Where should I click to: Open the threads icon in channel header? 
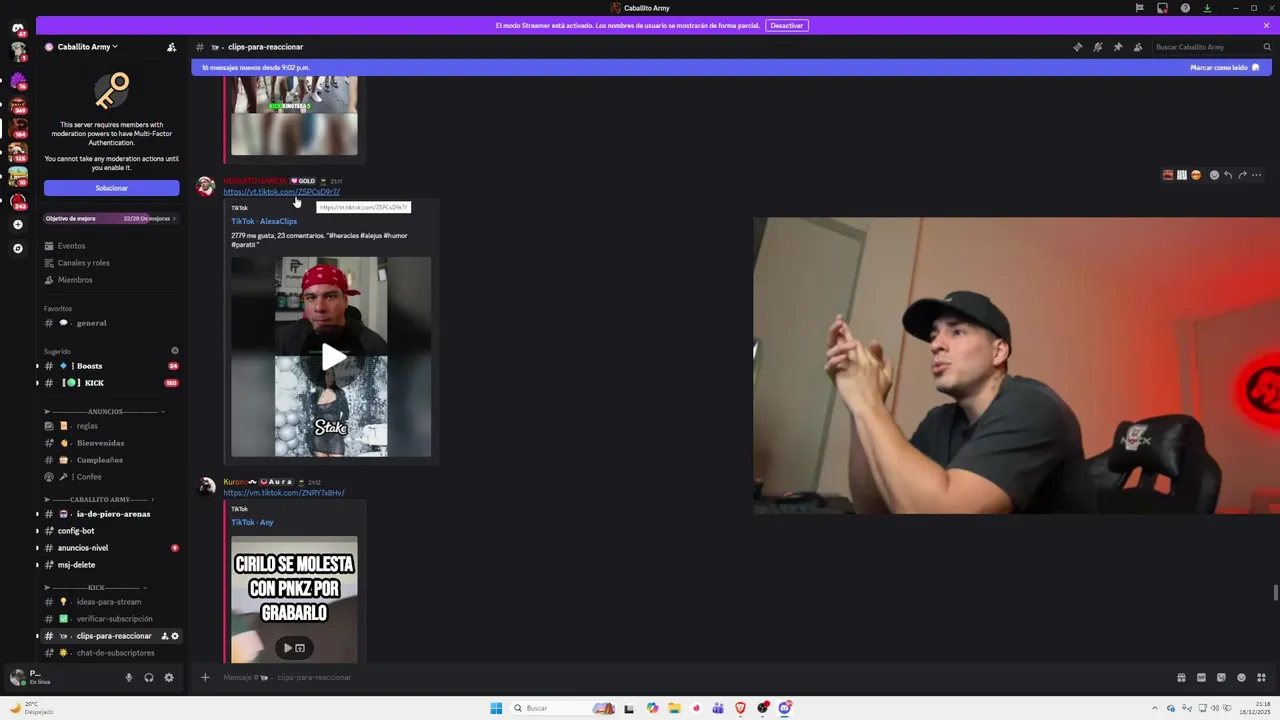tap(1077, 47)
